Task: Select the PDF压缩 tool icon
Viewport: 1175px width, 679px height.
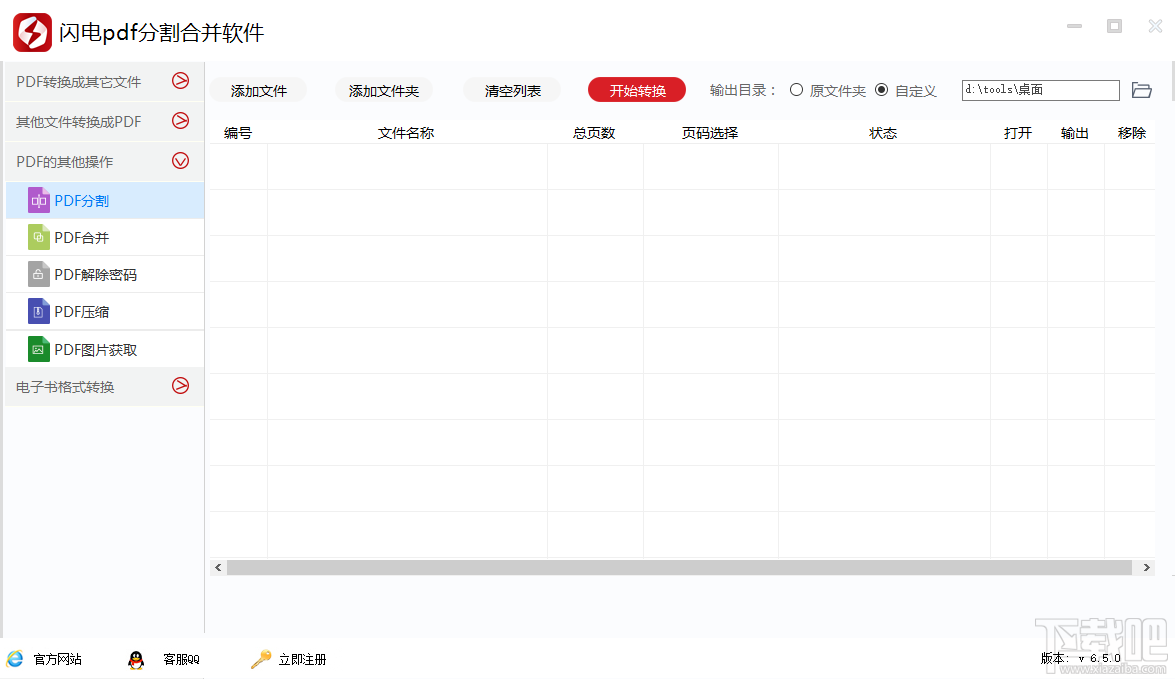Action: pos(38,311)
